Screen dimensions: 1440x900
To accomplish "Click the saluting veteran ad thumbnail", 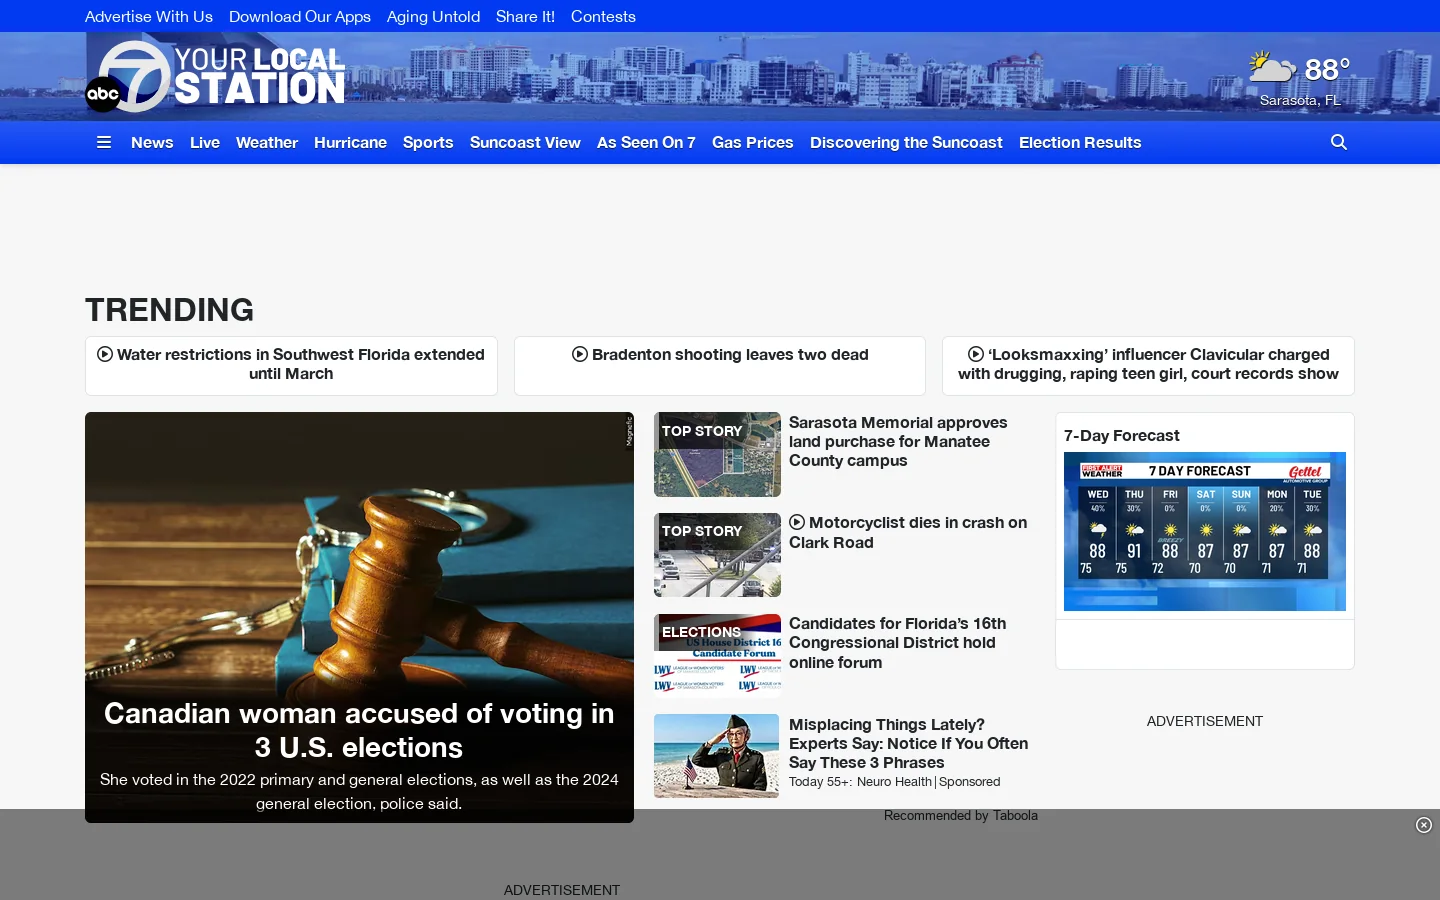I will [717, 756].
